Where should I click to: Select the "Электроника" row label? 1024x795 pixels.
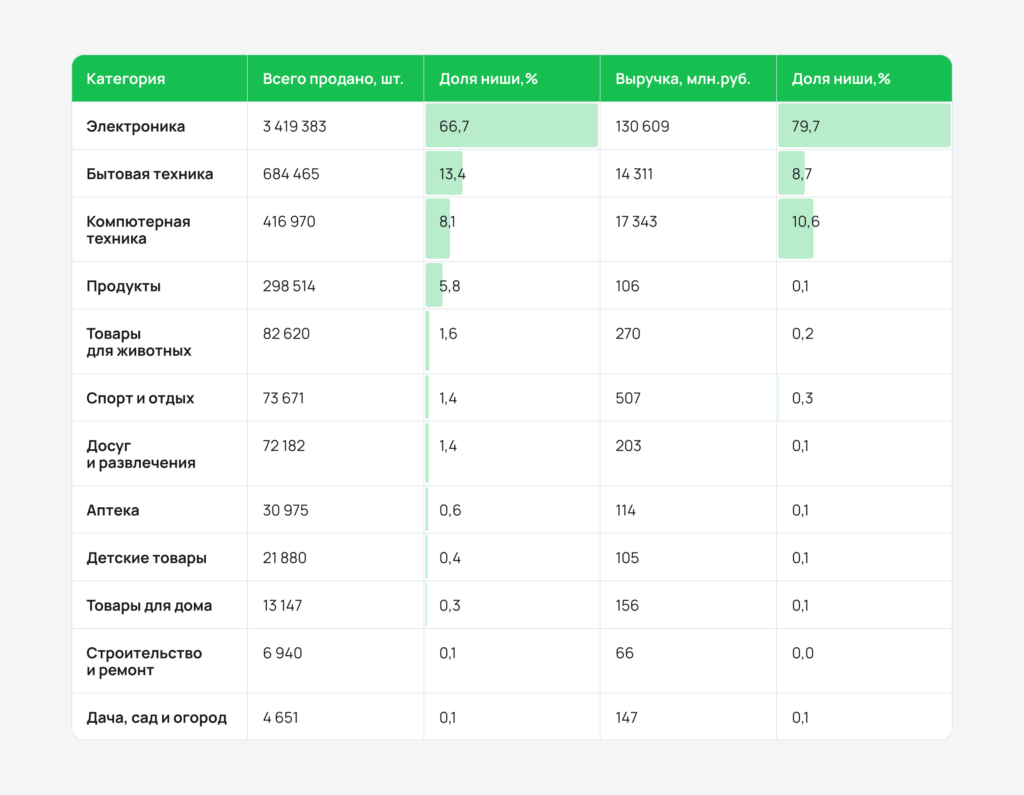tap(135, 127)
